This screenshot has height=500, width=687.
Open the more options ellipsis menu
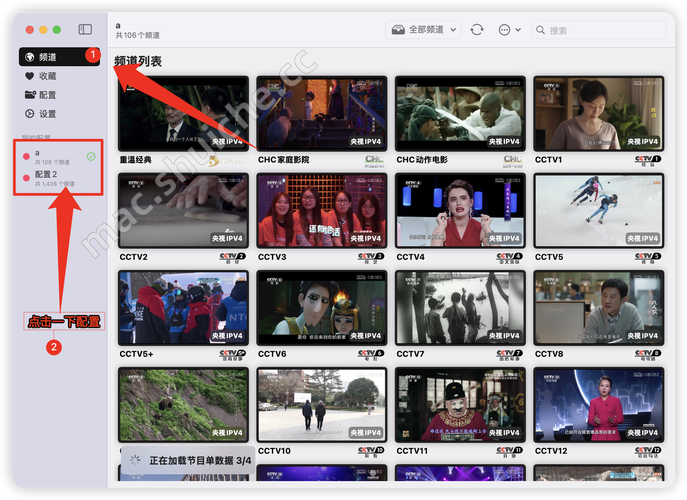pyautogui.click(x=503, y=30)
